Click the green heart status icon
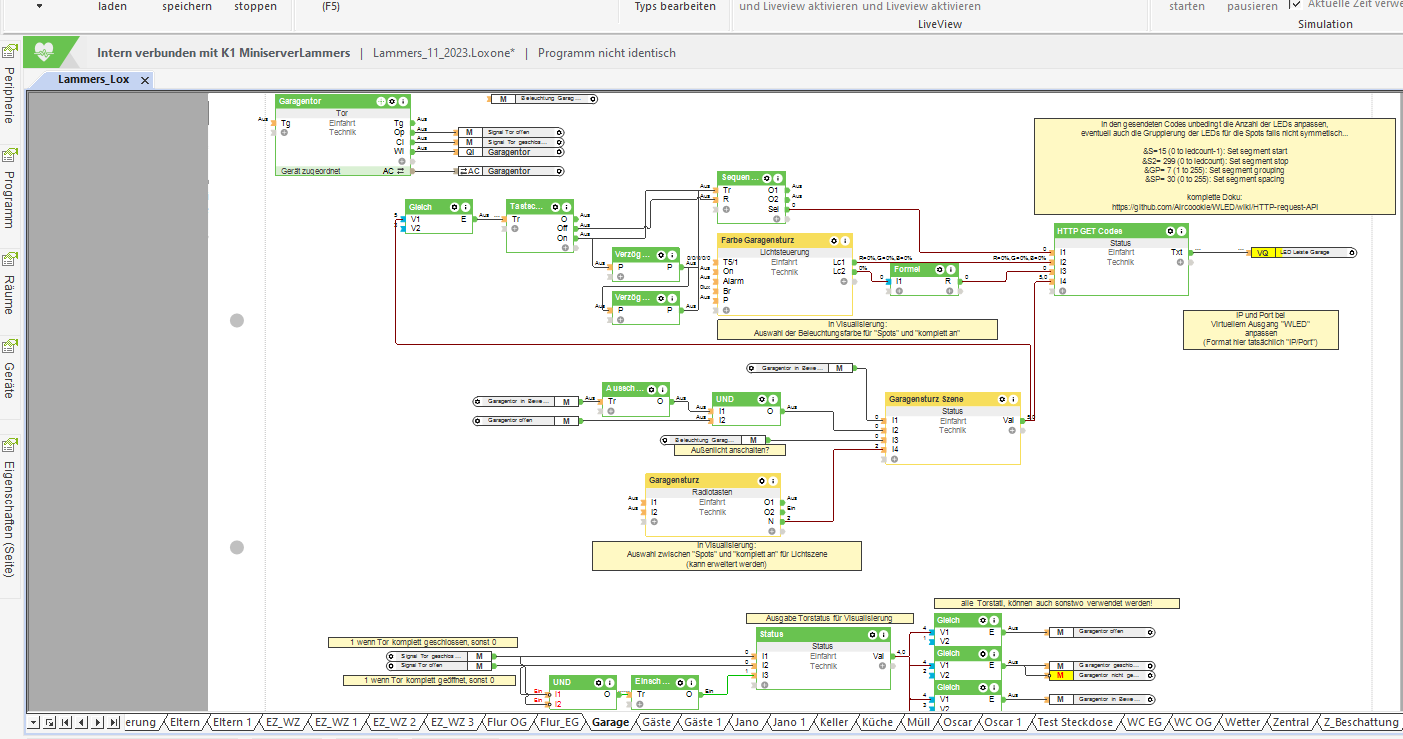This screenshot has width=1403, height=739. (43, 52)
